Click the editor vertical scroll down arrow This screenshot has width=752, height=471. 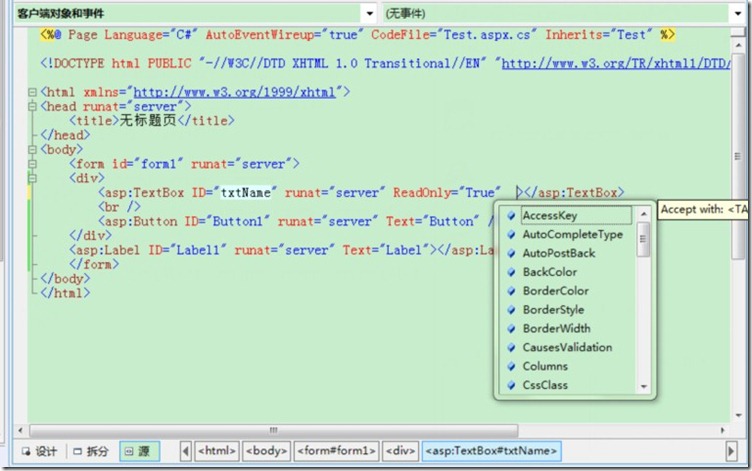738,416
